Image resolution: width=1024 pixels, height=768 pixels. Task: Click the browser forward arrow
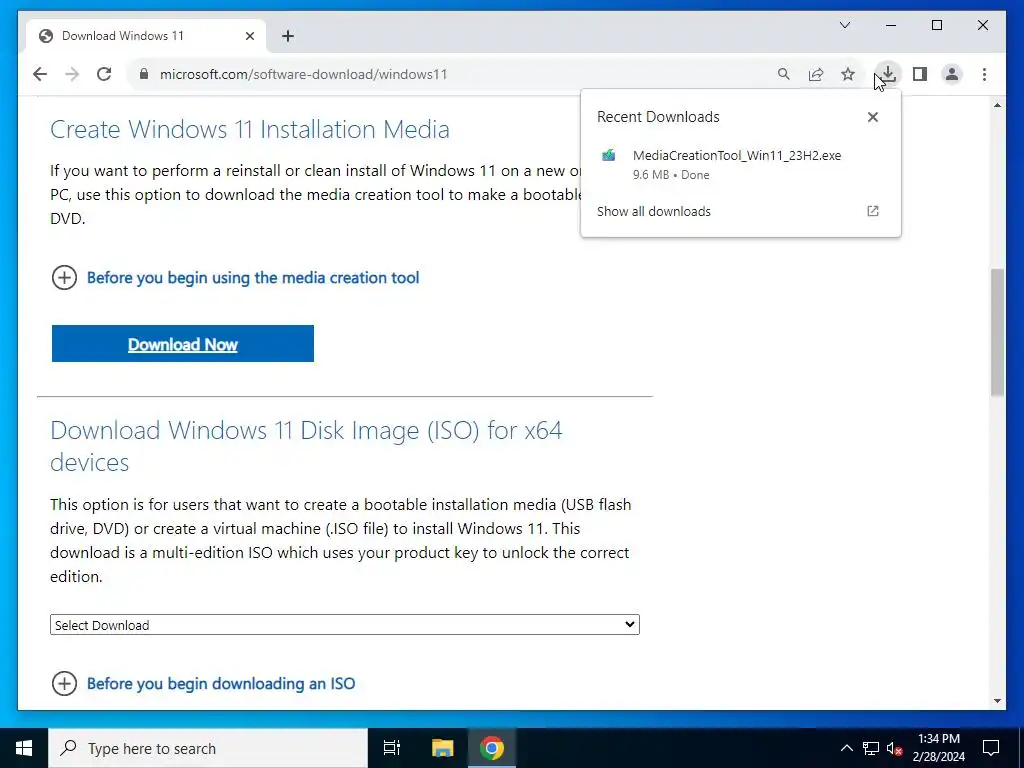point(72,74)
